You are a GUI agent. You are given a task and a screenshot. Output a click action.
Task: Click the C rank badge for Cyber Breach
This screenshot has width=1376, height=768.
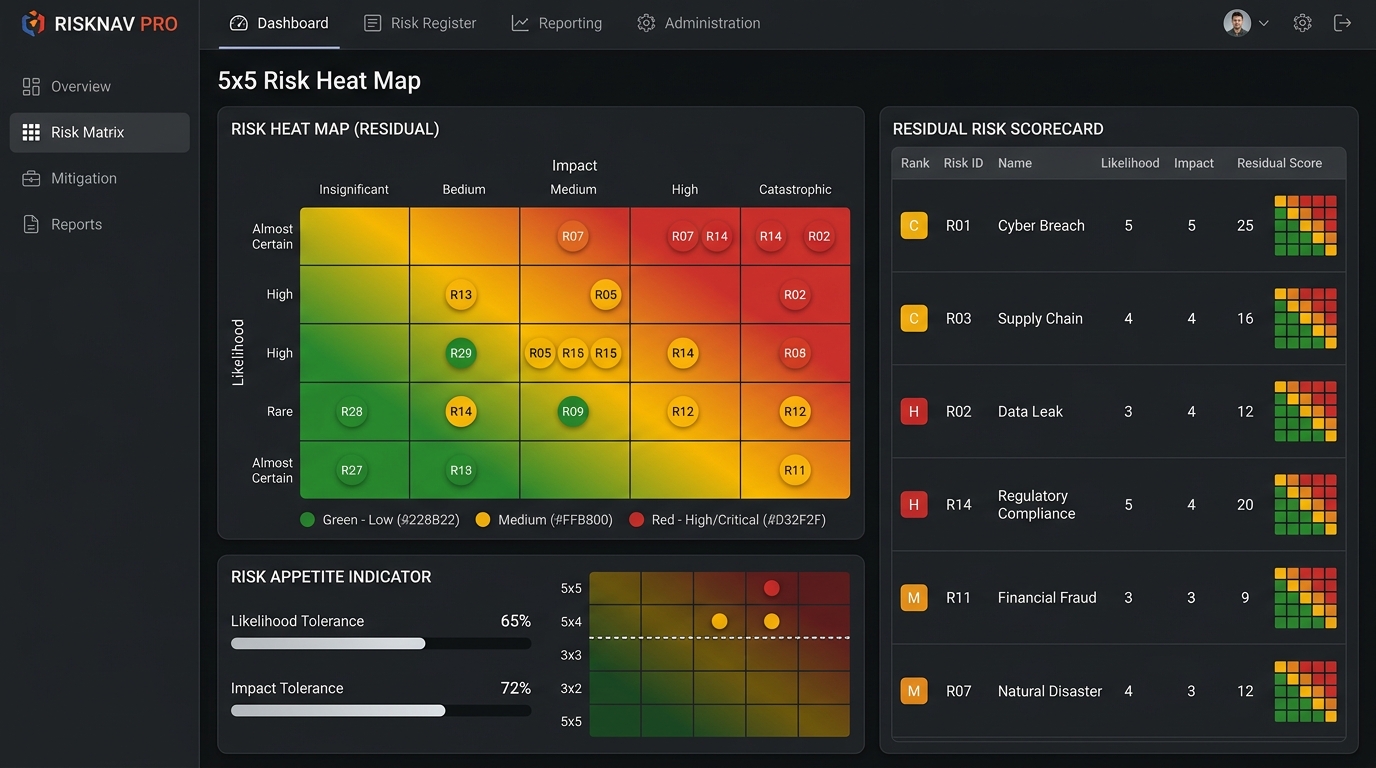point(914,226)
